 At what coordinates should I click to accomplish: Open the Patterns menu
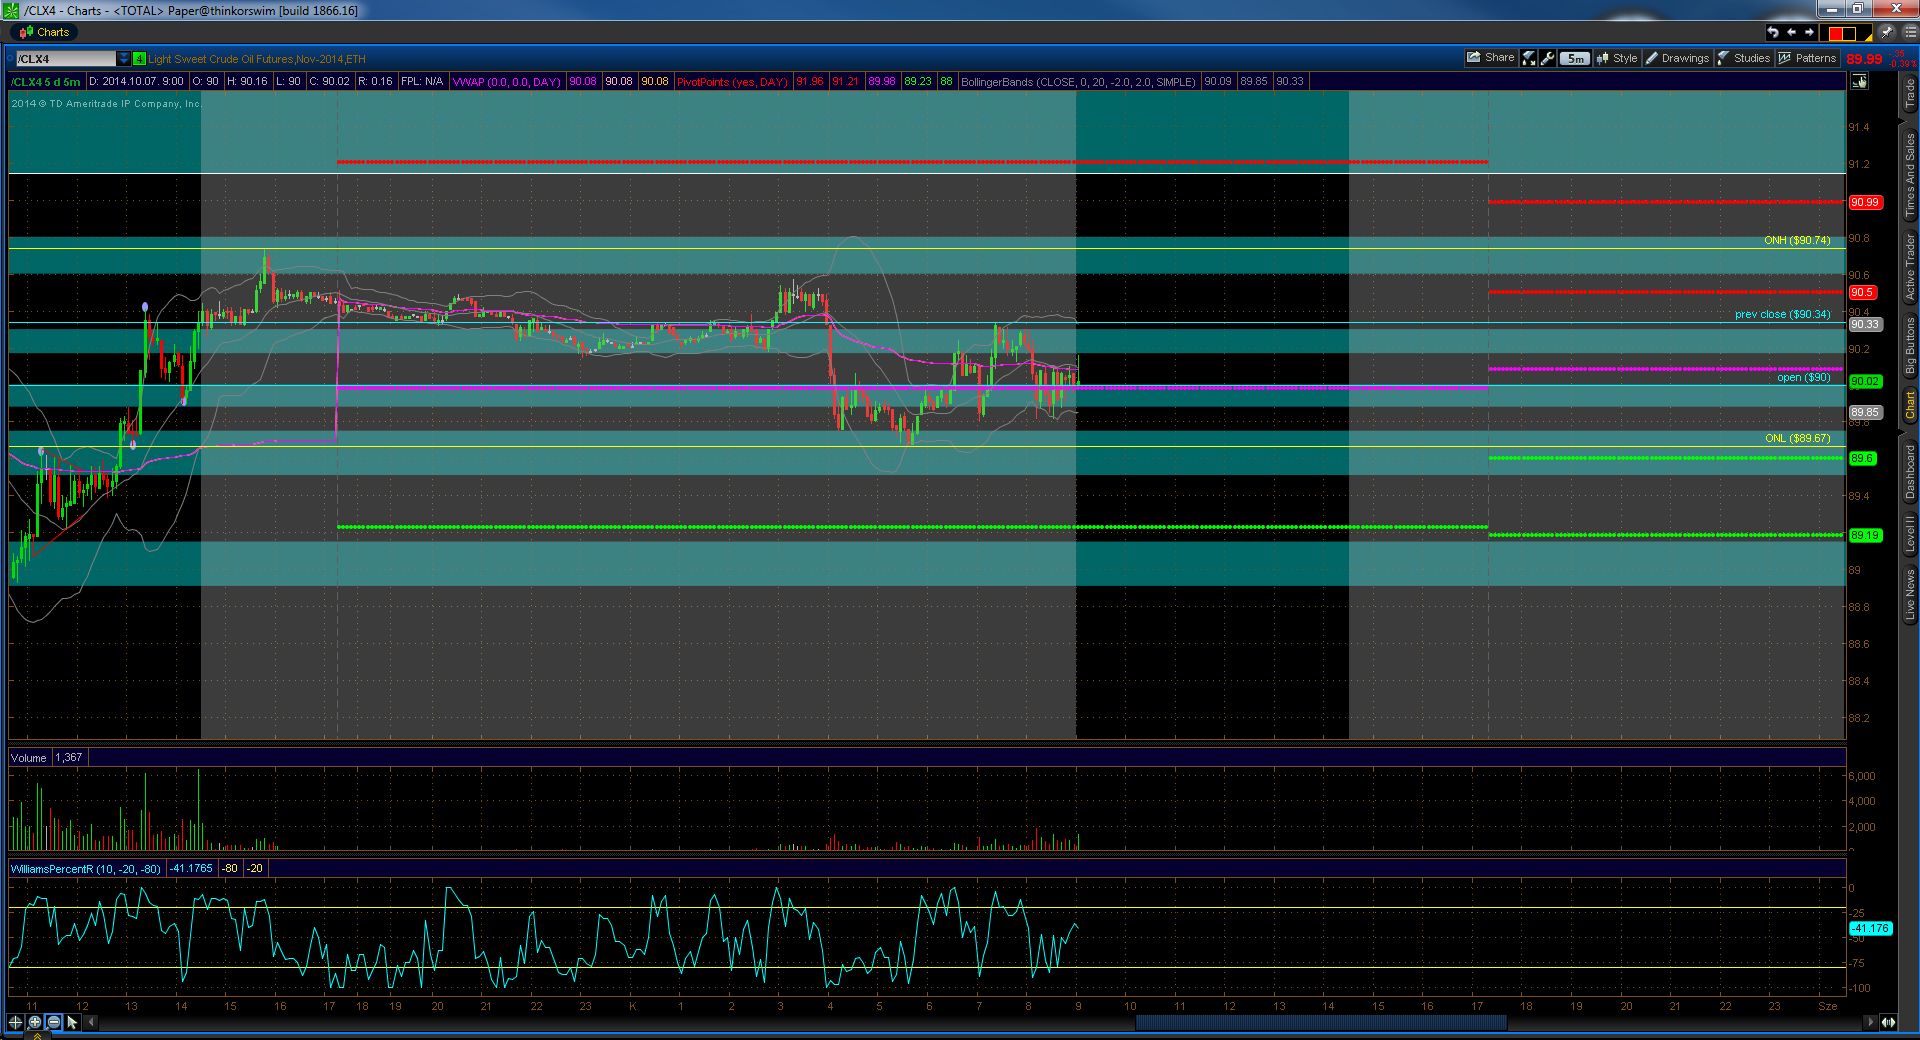(1807, 58)
